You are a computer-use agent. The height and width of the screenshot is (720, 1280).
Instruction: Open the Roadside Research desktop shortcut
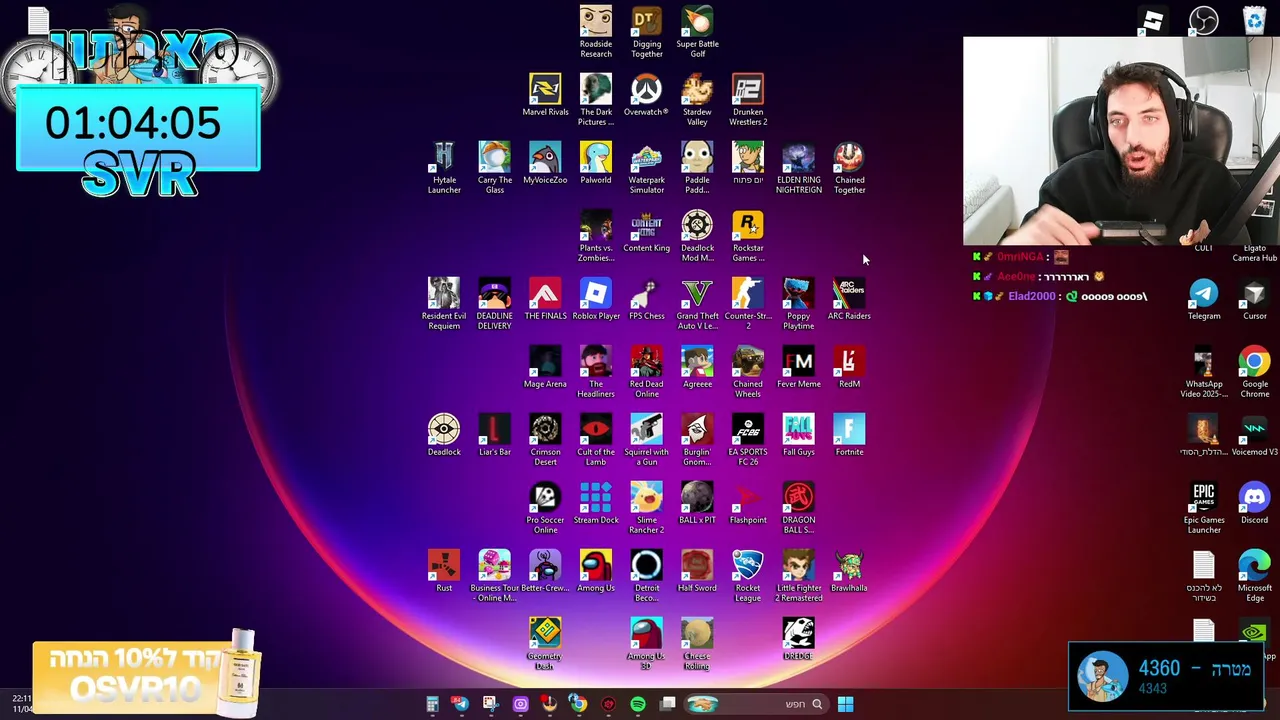(596, 31)
